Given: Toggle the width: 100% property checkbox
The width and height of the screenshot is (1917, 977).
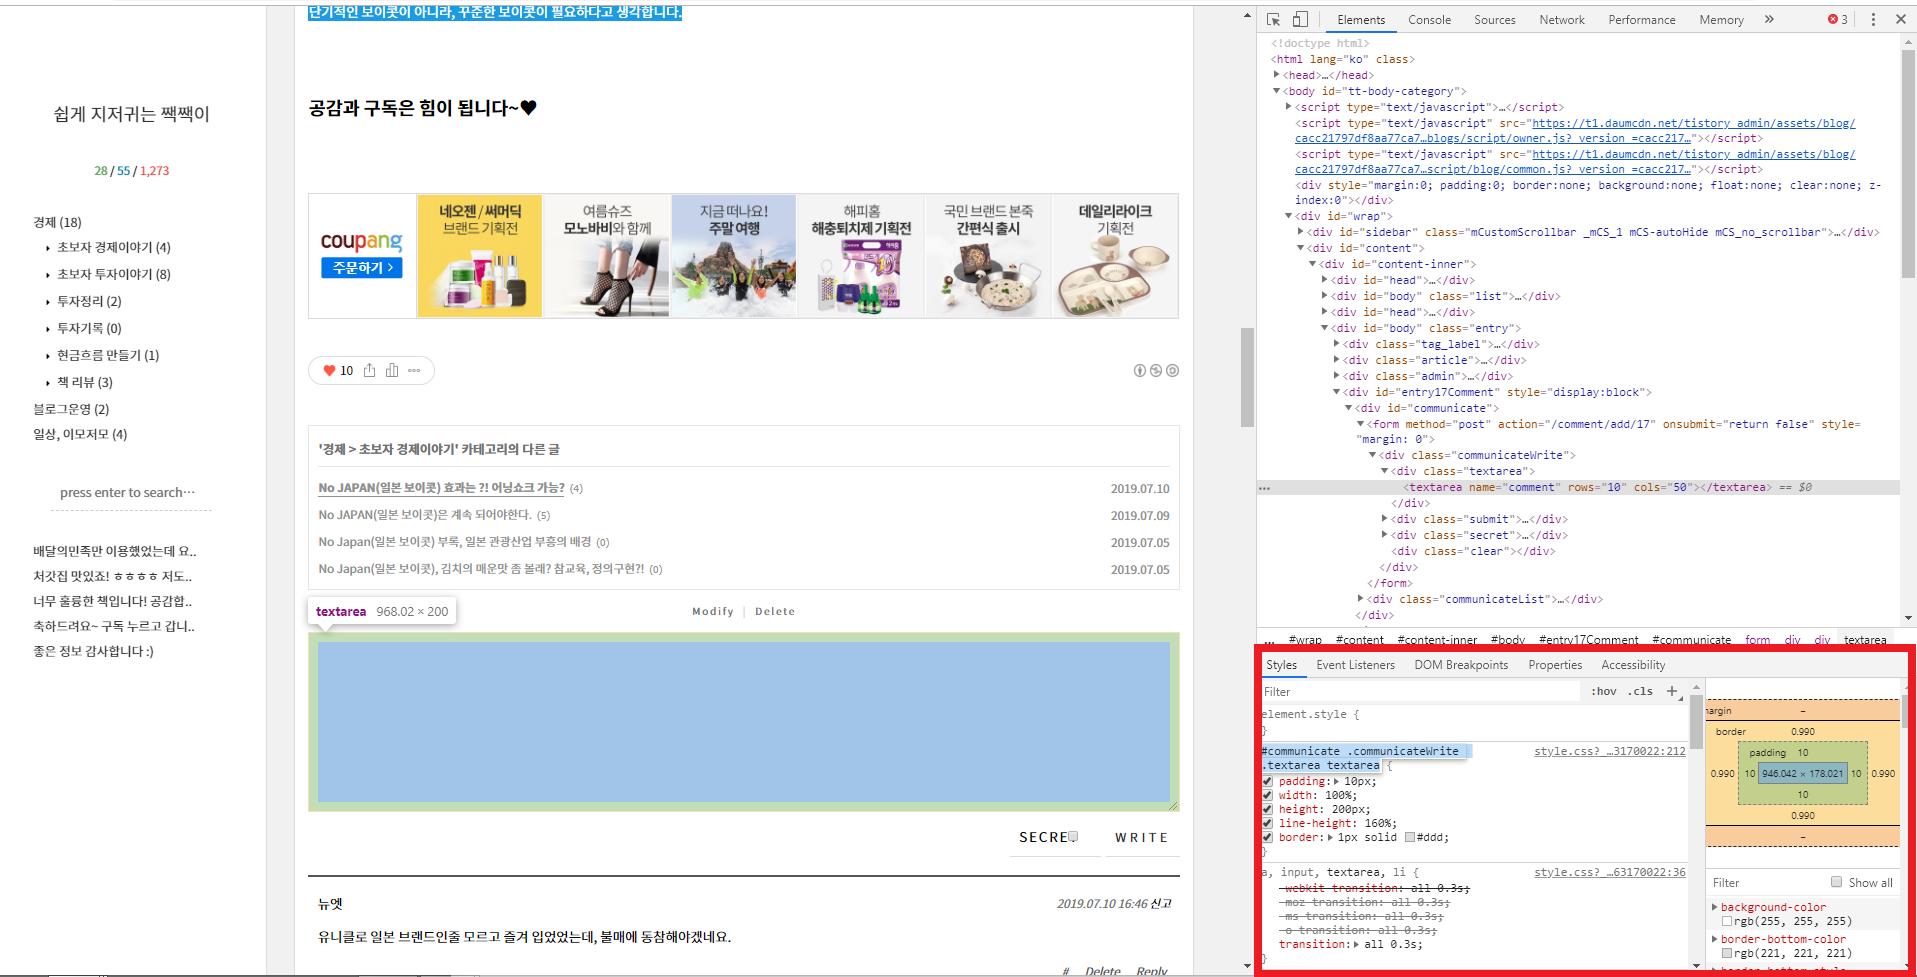Looking at the screenshot, I should (1267, 796).
